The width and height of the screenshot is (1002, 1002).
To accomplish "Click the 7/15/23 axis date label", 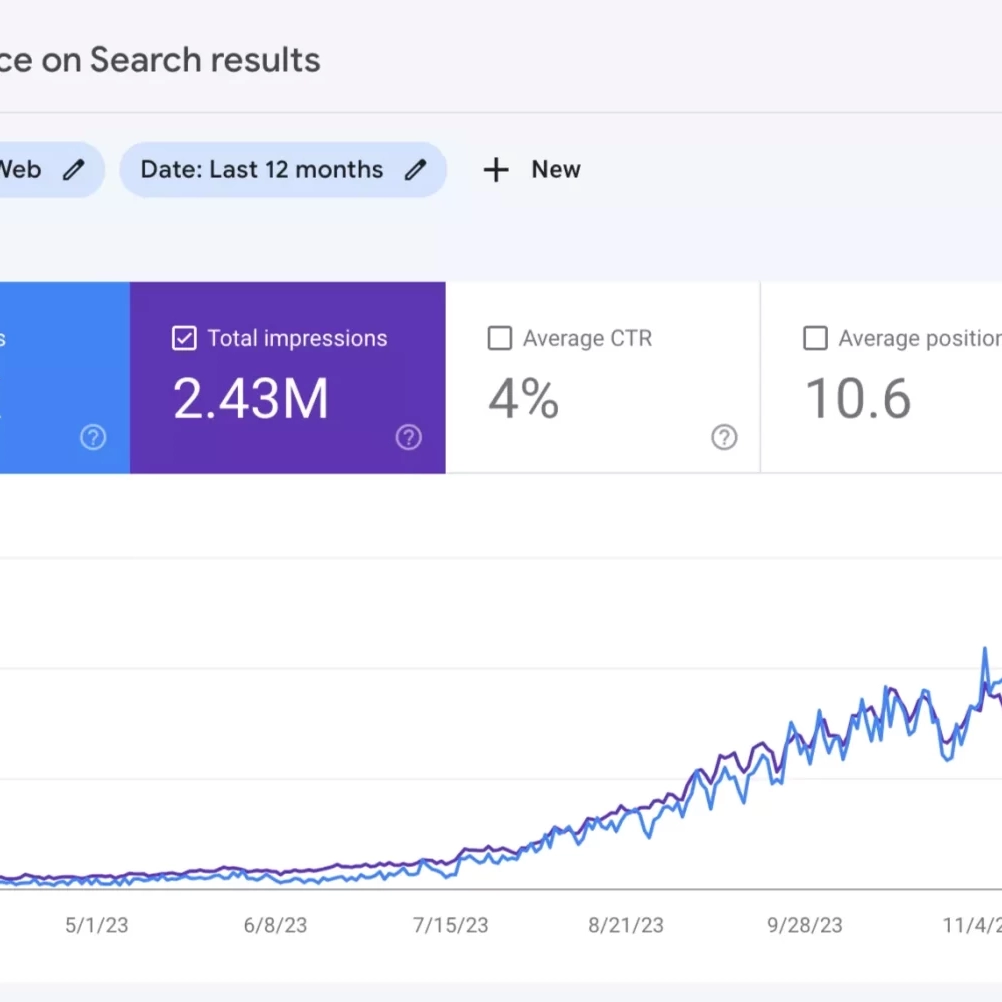I will [x=451, y=925].
